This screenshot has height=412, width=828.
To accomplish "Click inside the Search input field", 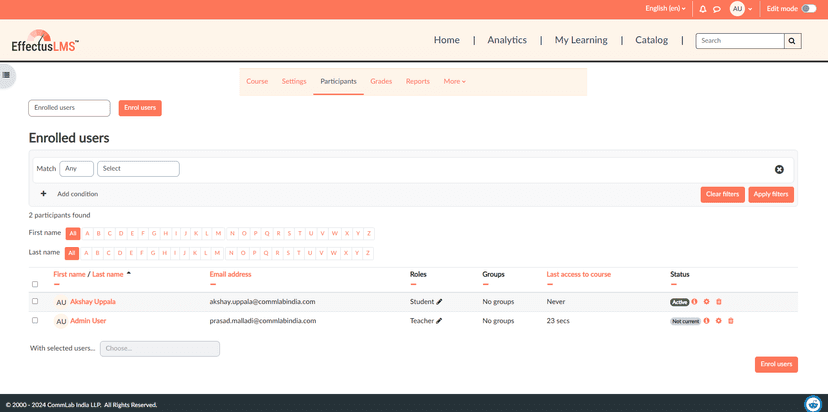I will [740, 41].
